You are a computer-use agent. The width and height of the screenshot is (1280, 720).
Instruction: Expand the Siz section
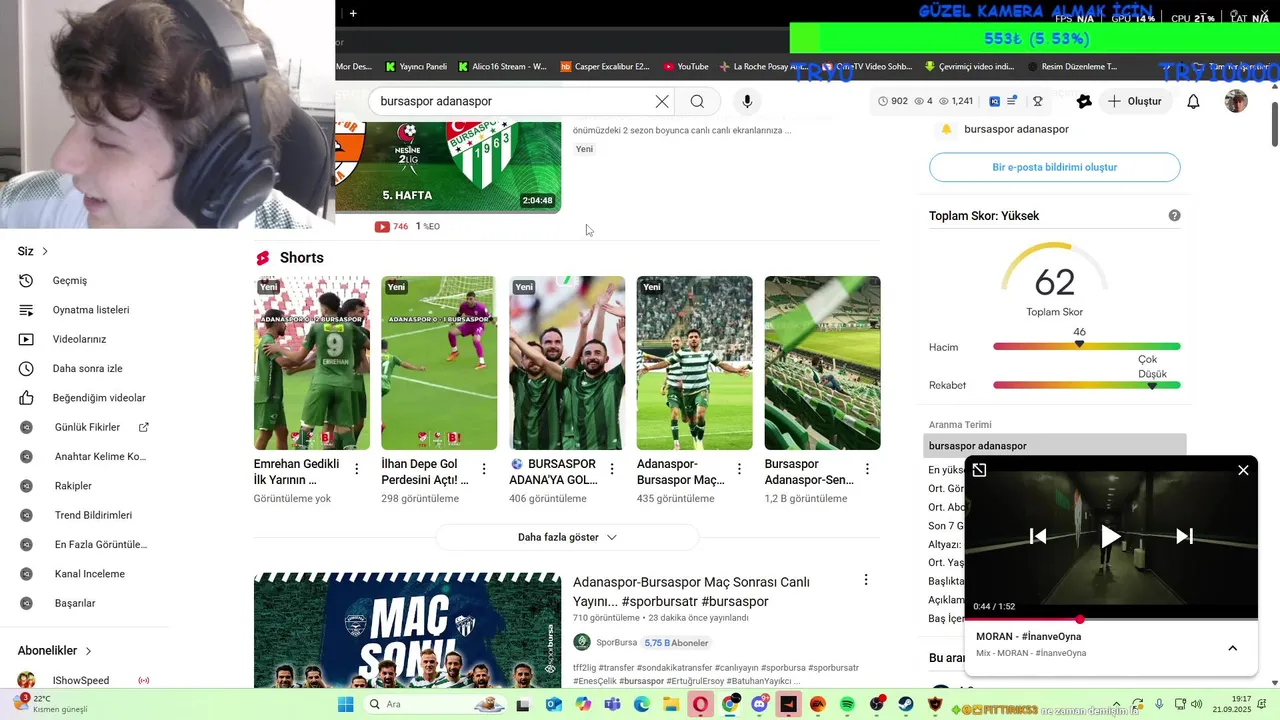tap(33, 251)
